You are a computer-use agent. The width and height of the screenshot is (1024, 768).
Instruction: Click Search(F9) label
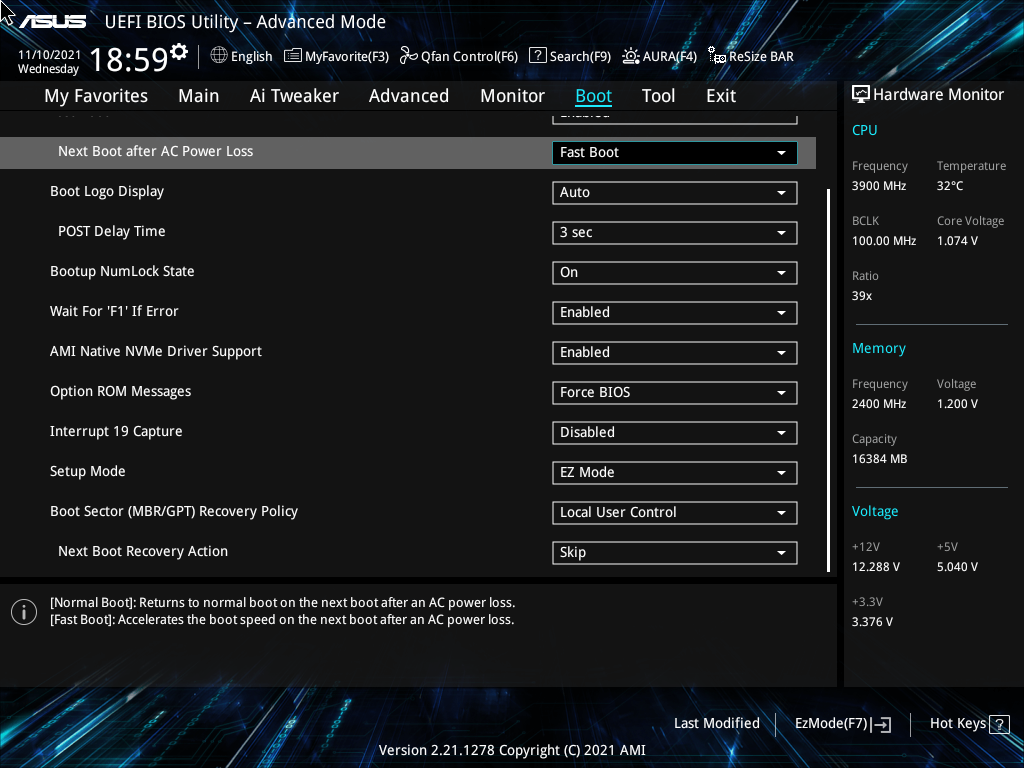580,57
